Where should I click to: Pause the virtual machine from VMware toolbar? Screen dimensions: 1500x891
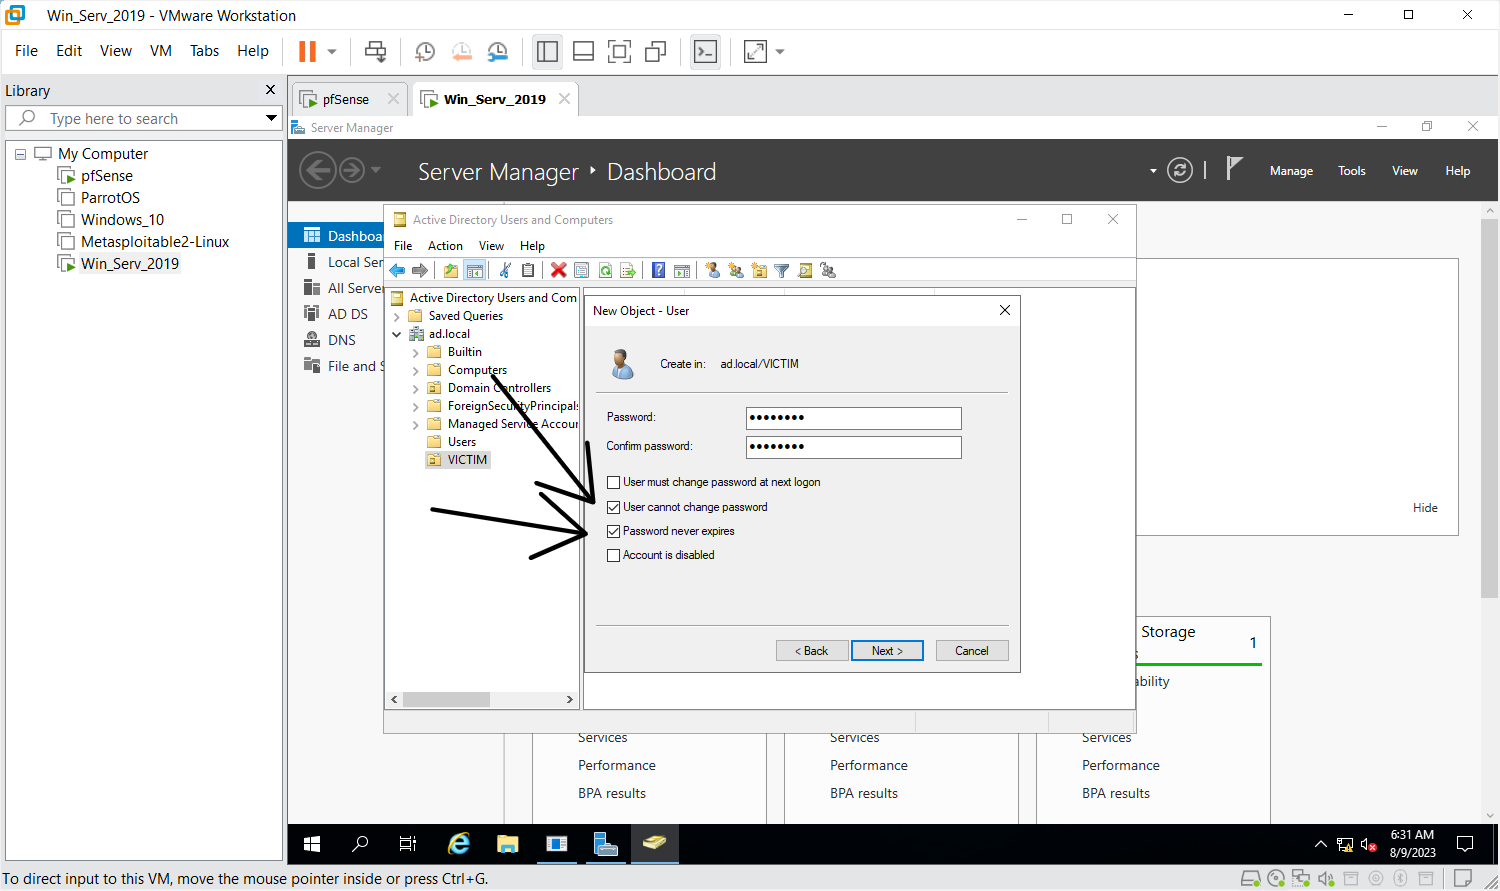[x=307, y=51]
